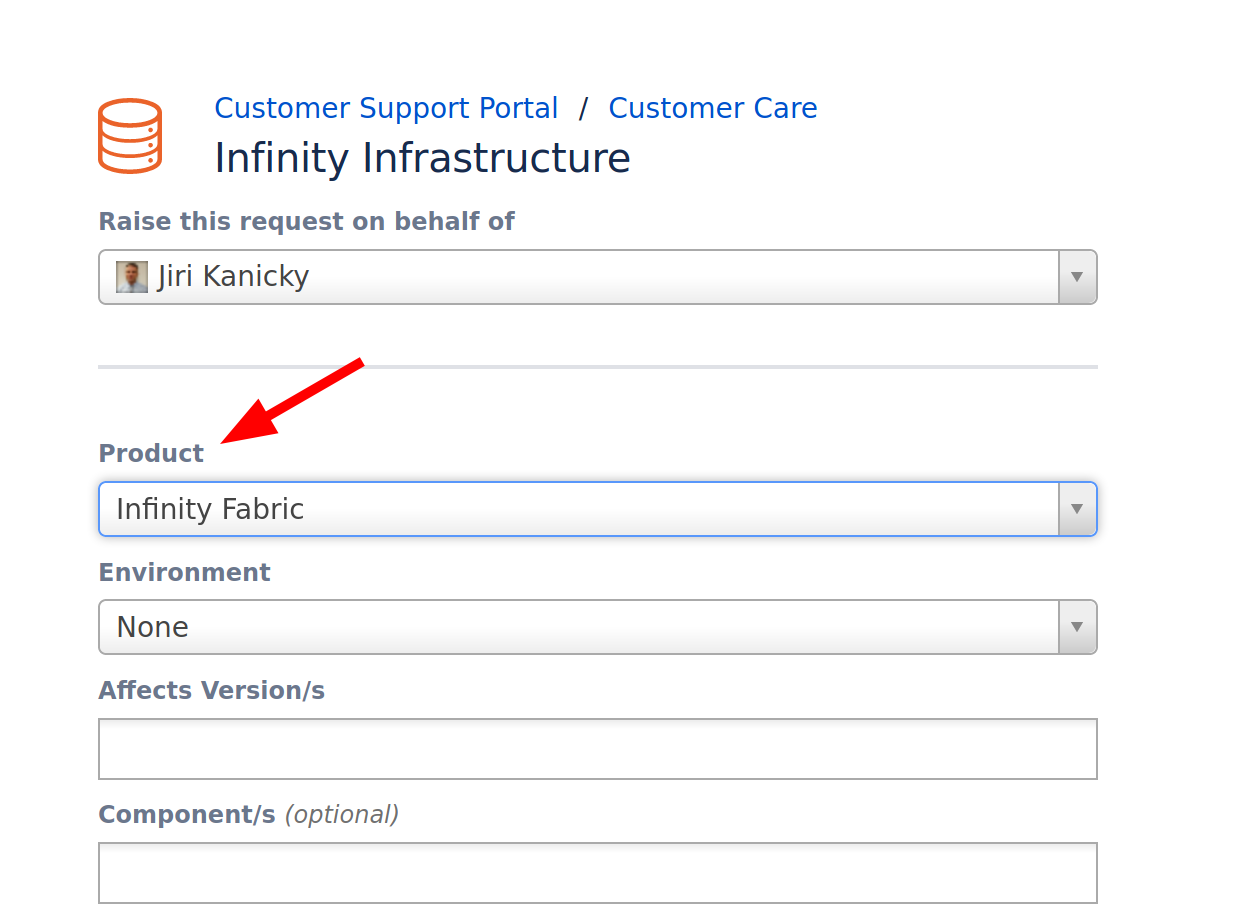Screen dimensions: 1236x924
Task: Click the Component/s (optional) label
Action: [248, 814]
